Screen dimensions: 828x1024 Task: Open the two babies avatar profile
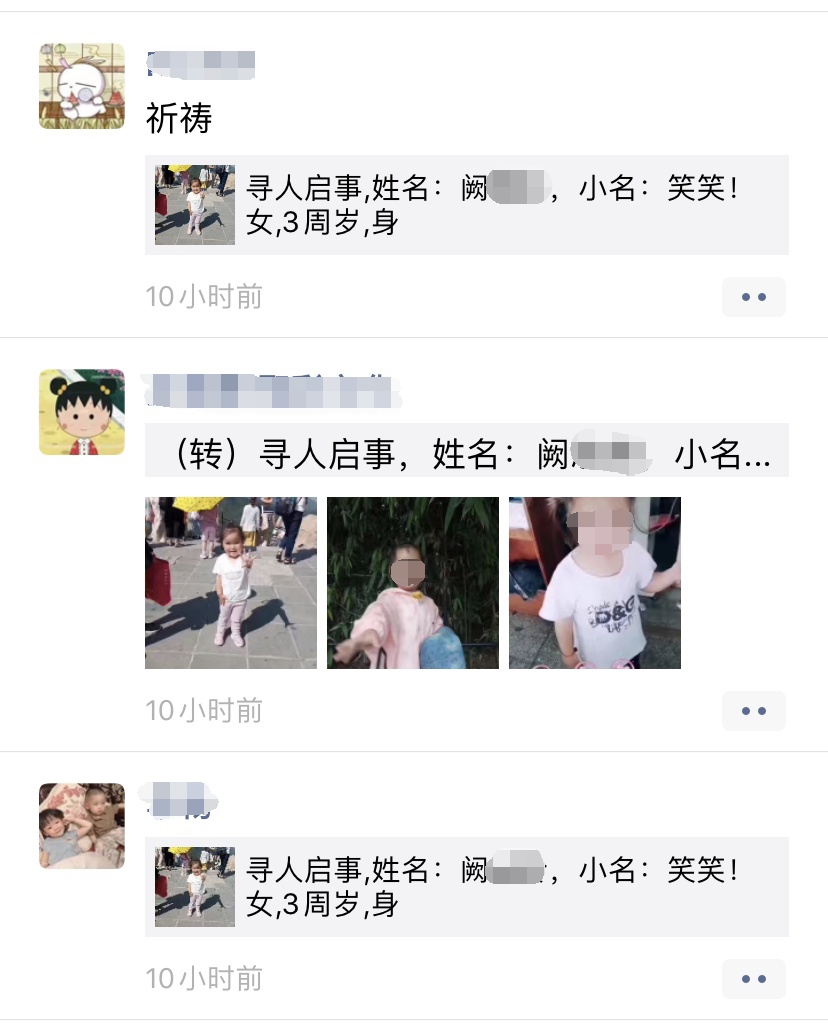(x=82, y=825)
